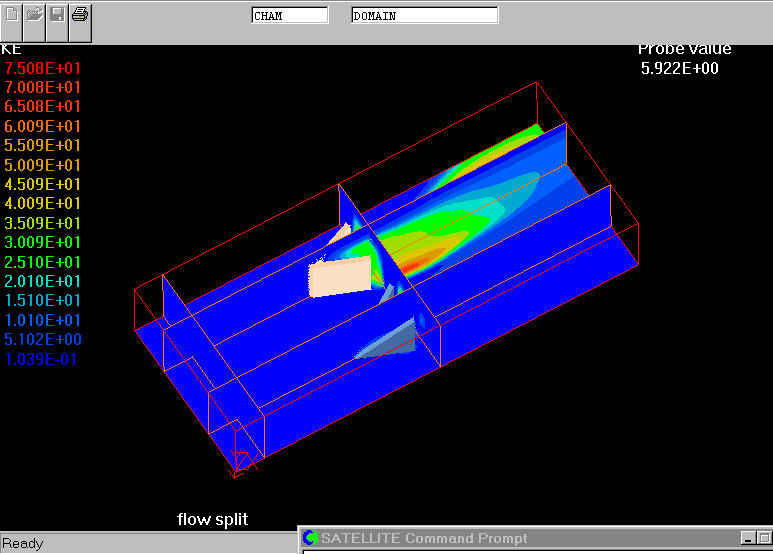This screenshot has height=554, width=773.
Task: Click the Ready status bar text
Action: tap(23, 544)
